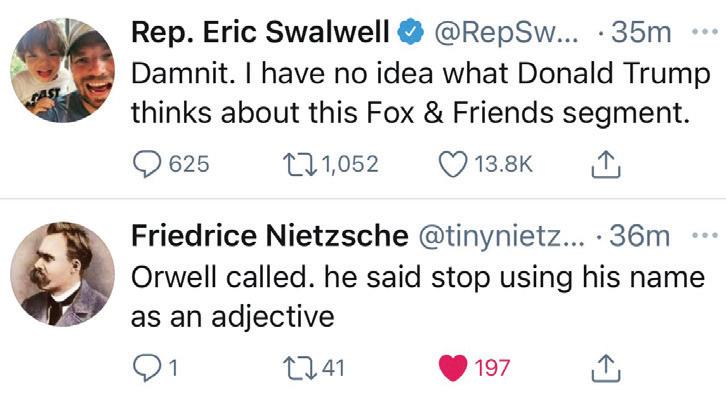Image resolution: width=726 pixels, height=393 pixels.
Task: Open Friedrice Nietzsche's profile avatar
Action: 63,274
